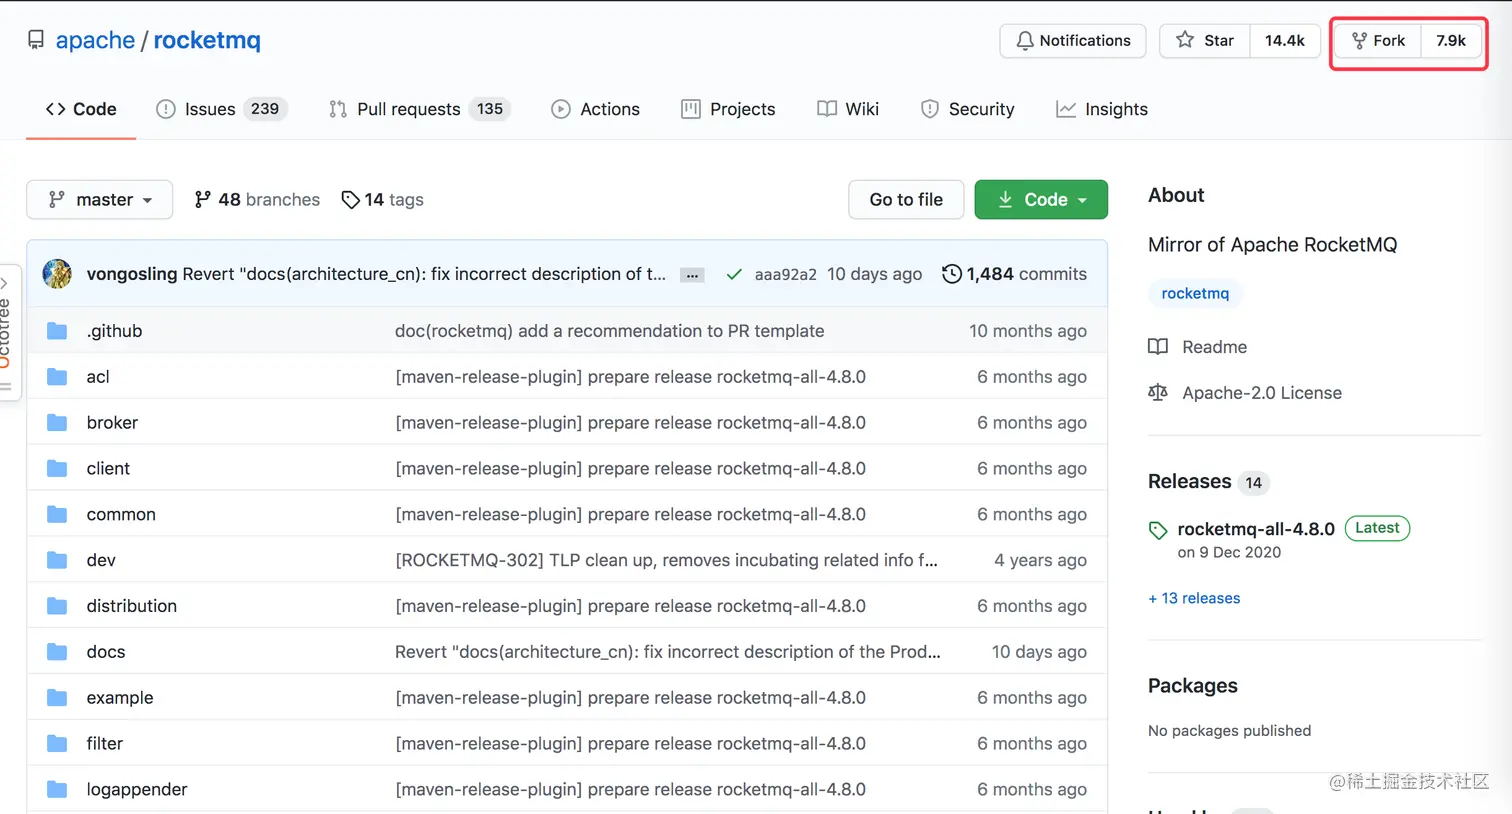Click the repository book icon beside apache
This screenshot has height=814, width=1512.
click(36, 40)
